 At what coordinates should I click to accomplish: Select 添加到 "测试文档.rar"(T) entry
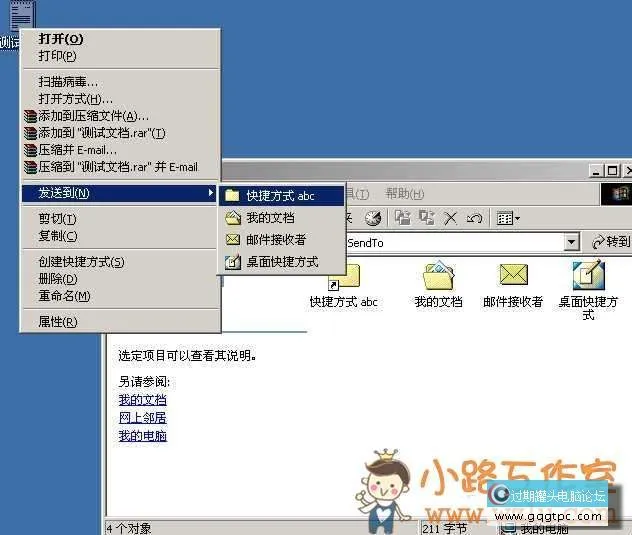point(120,133)
